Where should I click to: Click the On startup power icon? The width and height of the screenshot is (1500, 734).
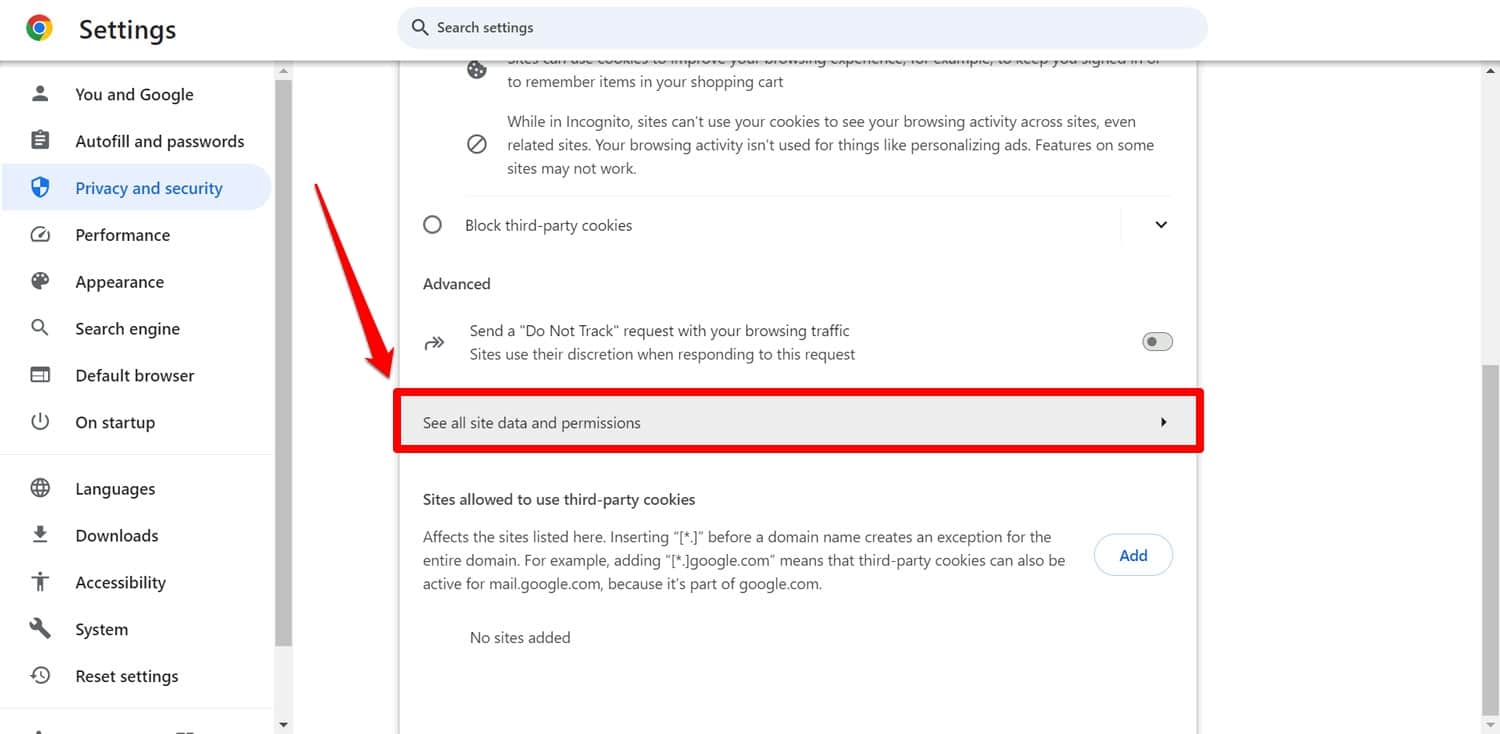click(x=40, y=422)
